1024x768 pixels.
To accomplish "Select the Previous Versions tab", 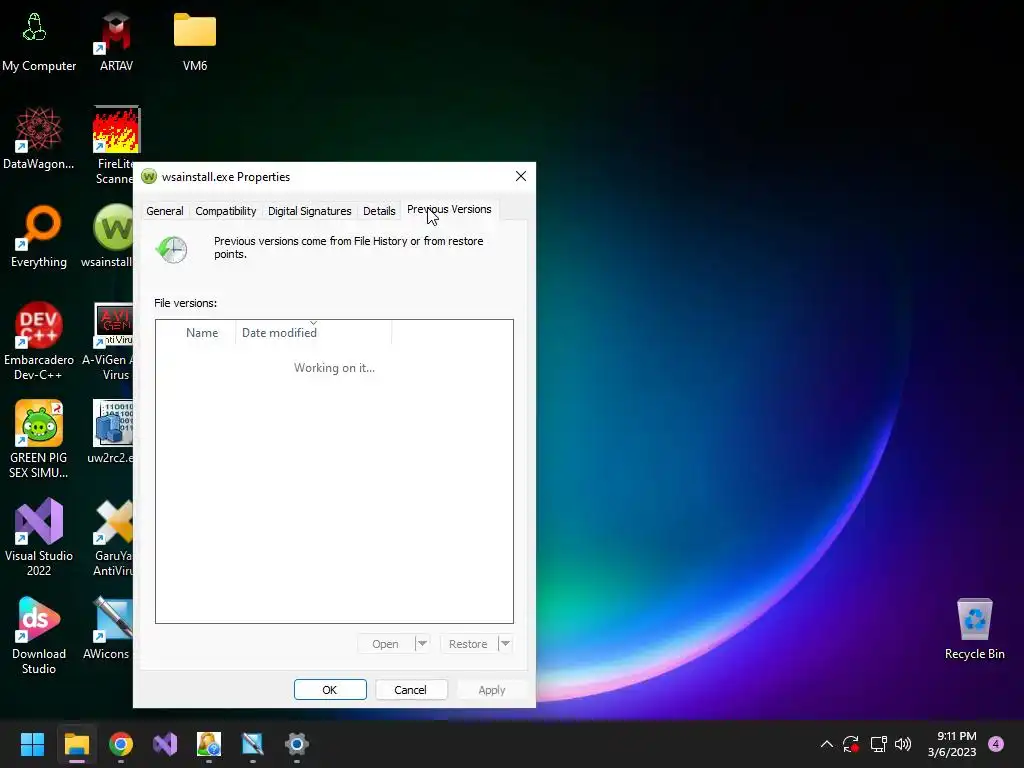I will click(x=449, y=210).
